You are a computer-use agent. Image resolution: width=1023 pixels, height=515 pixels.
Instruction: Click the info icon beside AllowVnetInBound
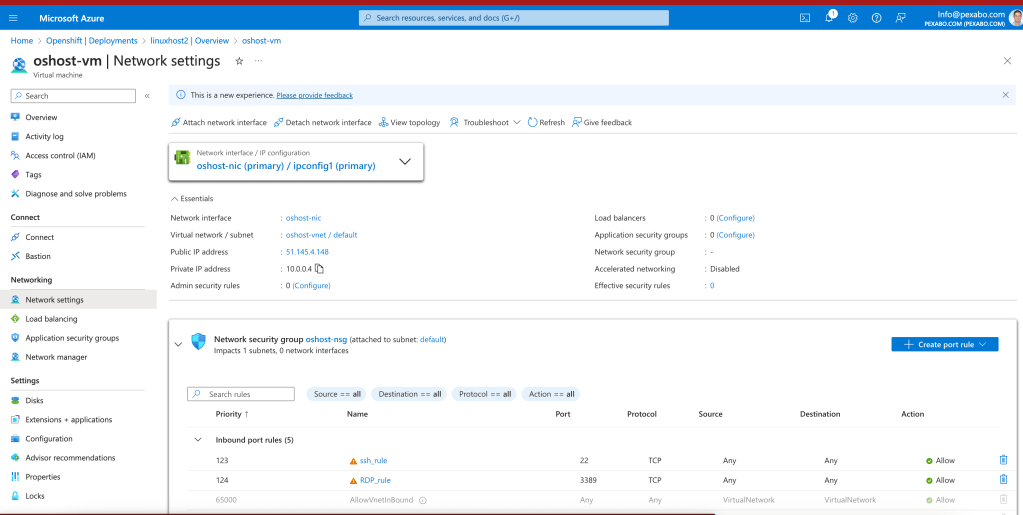(423, 500)
